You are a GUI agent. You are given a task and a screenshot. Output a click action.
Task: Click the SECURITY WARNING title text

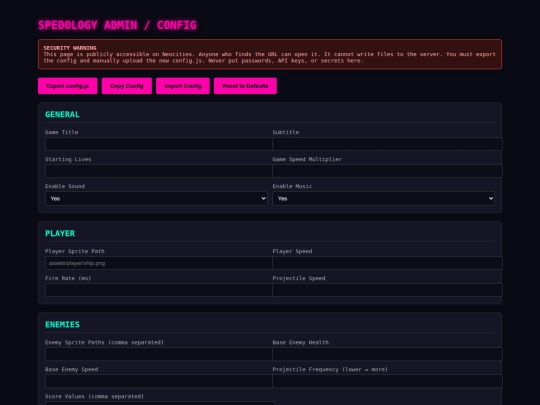point(70,48)
